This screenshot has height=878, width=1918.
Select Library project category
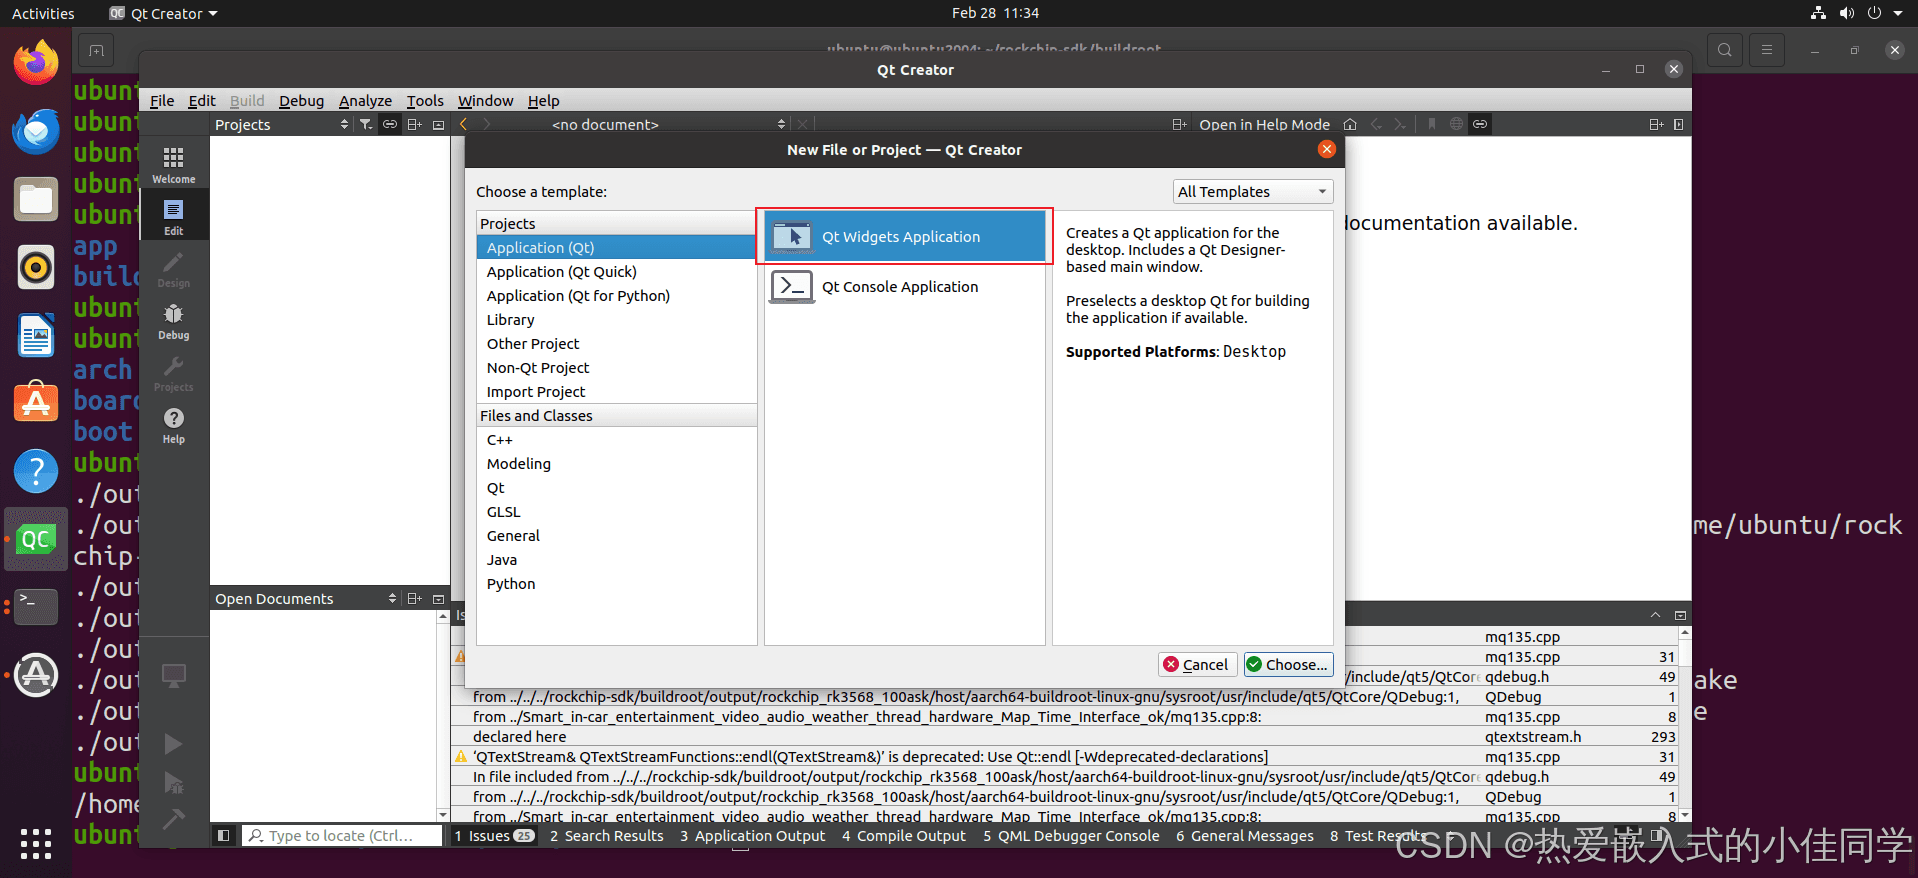pos(617,319)
